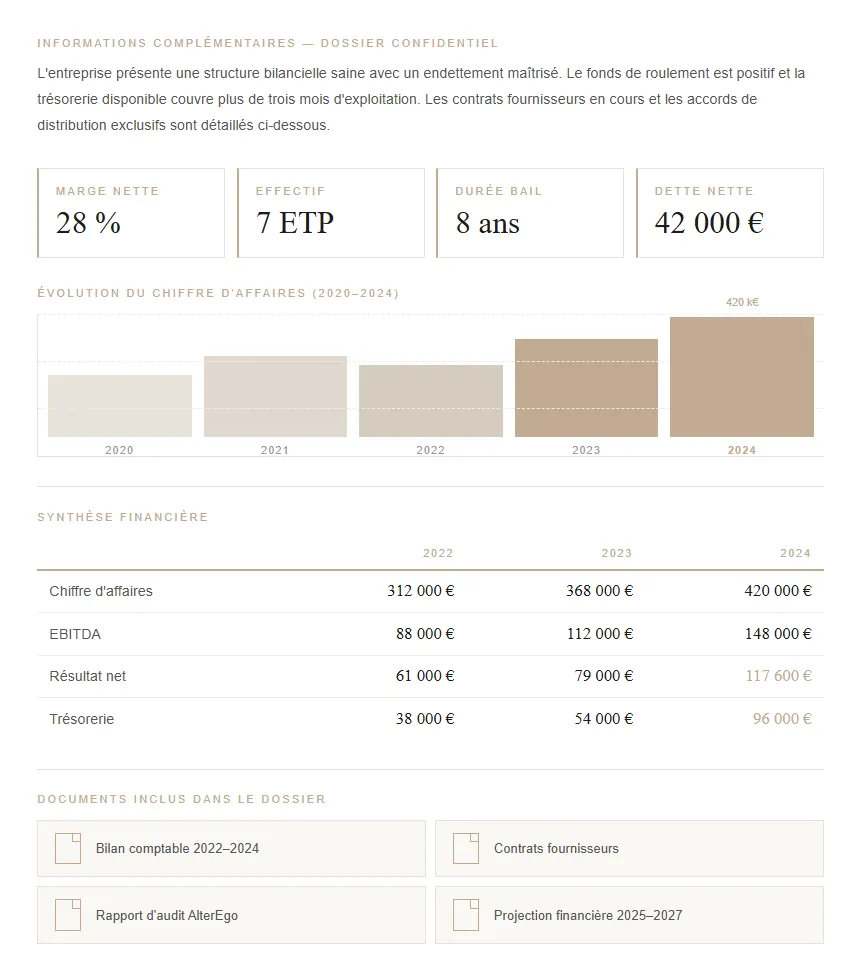
Task: Select the 2024 bar in revenue chart
Action: point(741,377)
